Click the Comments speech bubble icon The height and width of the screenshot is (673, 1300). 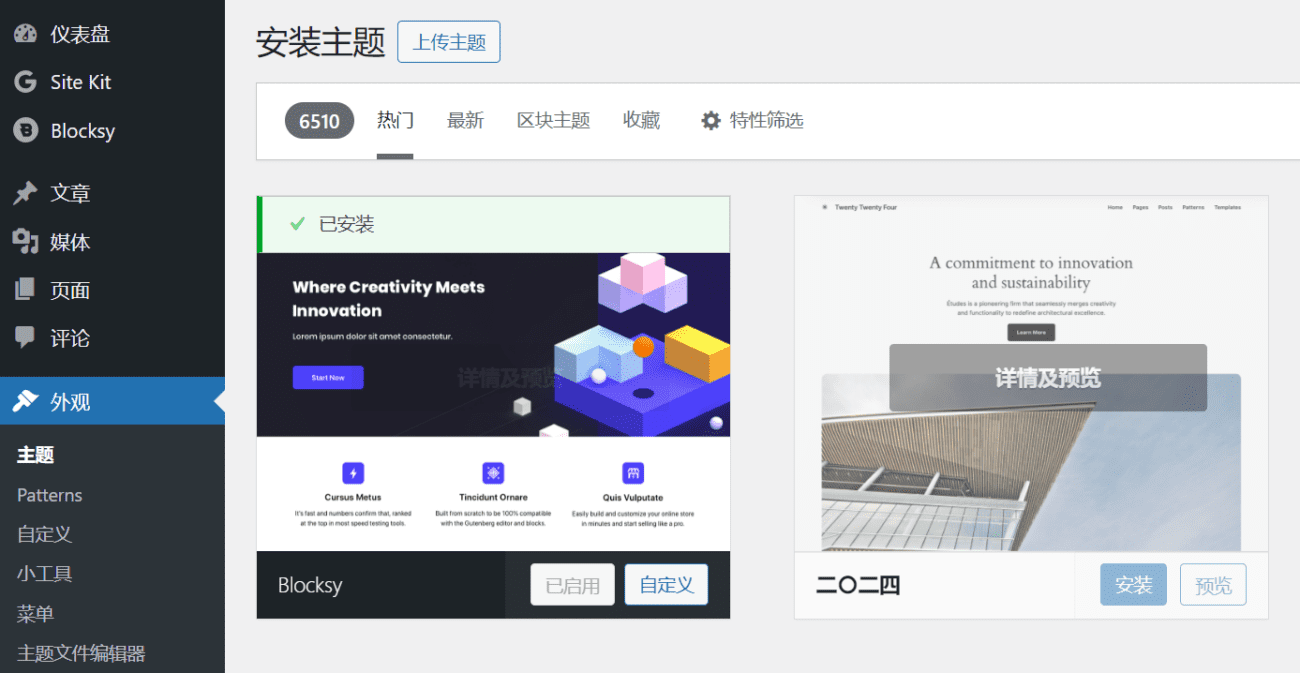click(25, 338)
